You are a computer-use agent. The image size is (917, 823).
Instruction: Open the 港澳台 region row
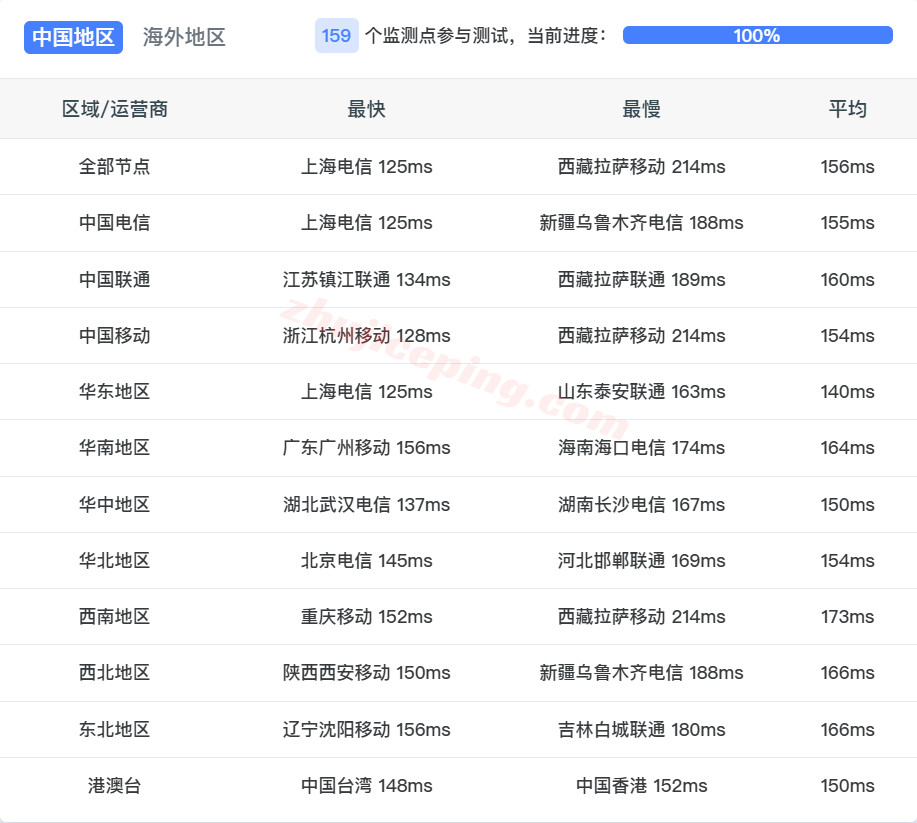click(114, 786)
